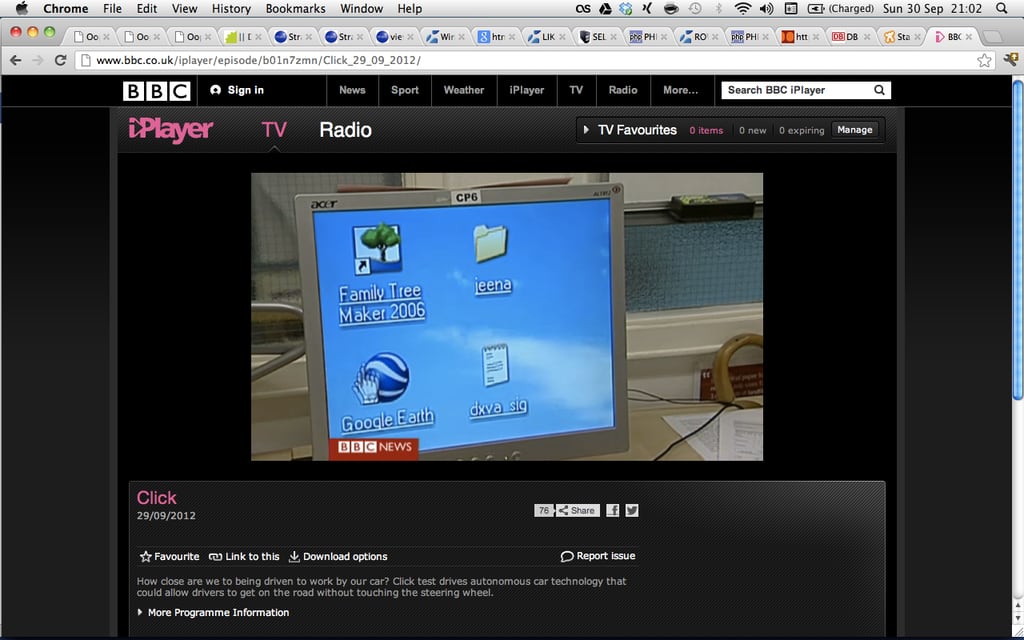The width and height of the screenshot is (1024, 640).
Task: Click the search magnifier icon in BBC search
Action: pos(880,90)
